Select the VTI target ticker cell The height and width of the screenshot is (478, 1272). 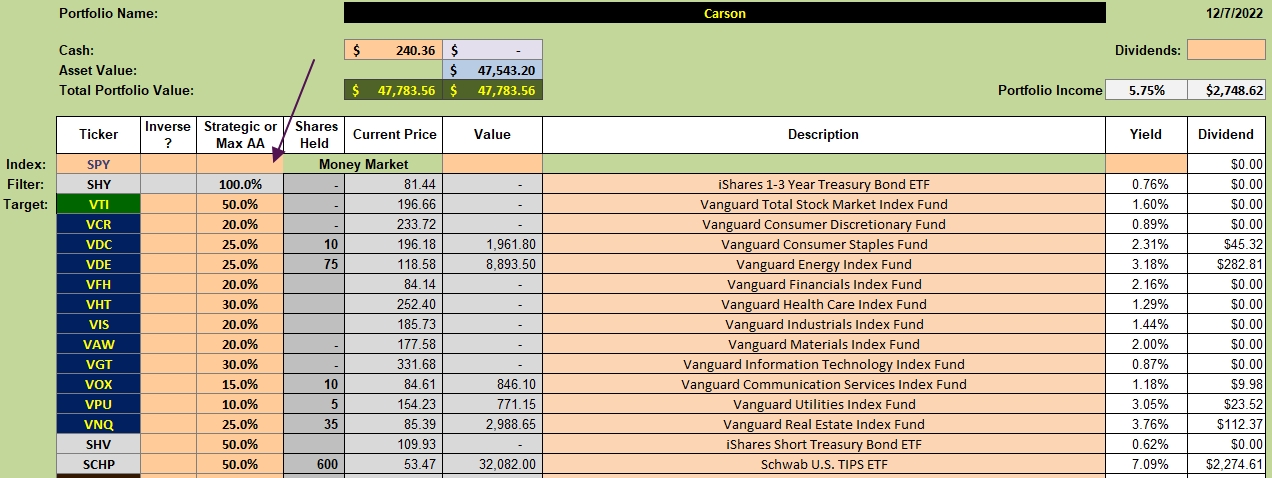coord(98,204)
